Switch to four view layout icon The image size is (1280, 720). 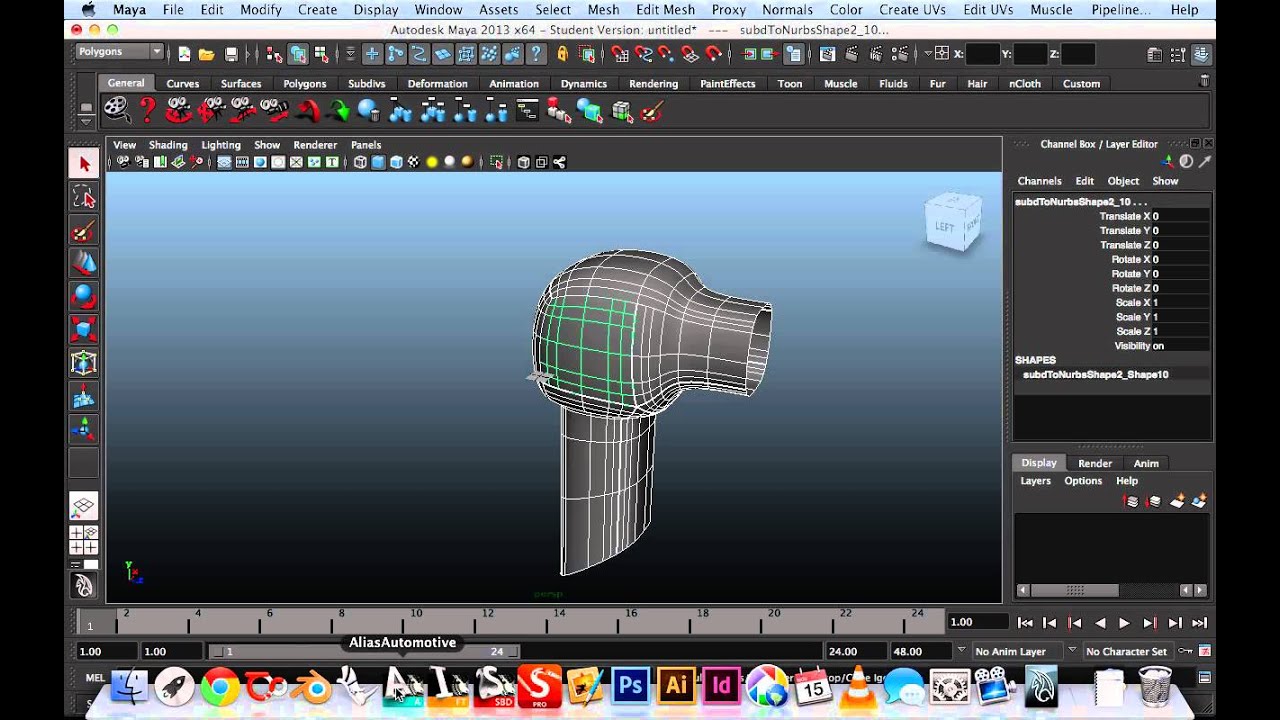click(84, 541)
